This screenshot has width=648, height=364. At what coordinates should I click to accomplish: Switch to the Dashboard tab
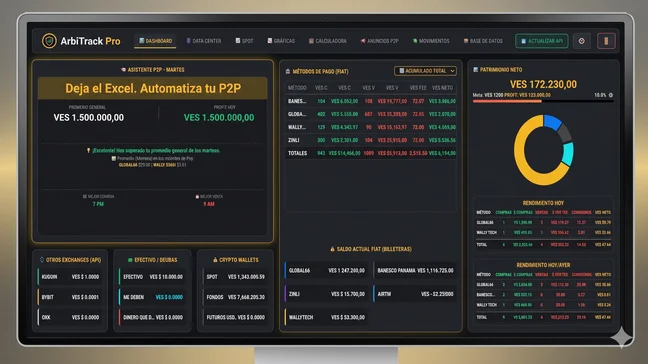click(155, 41)
